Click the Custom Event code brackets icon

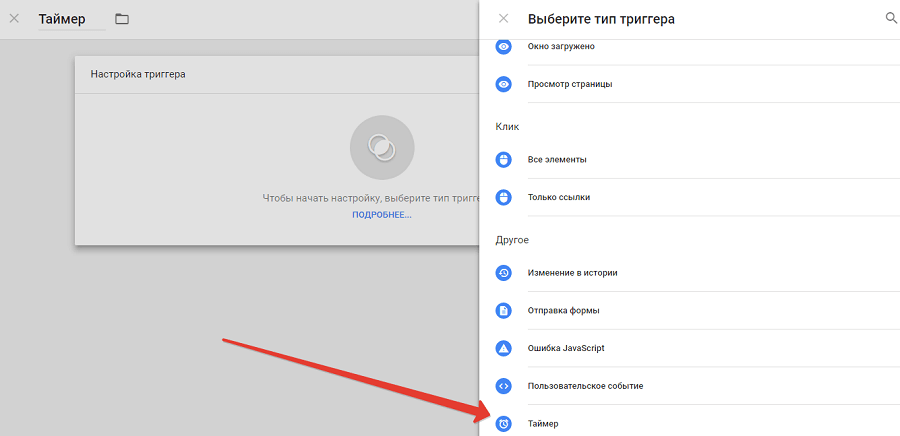(x=504, y=386)
